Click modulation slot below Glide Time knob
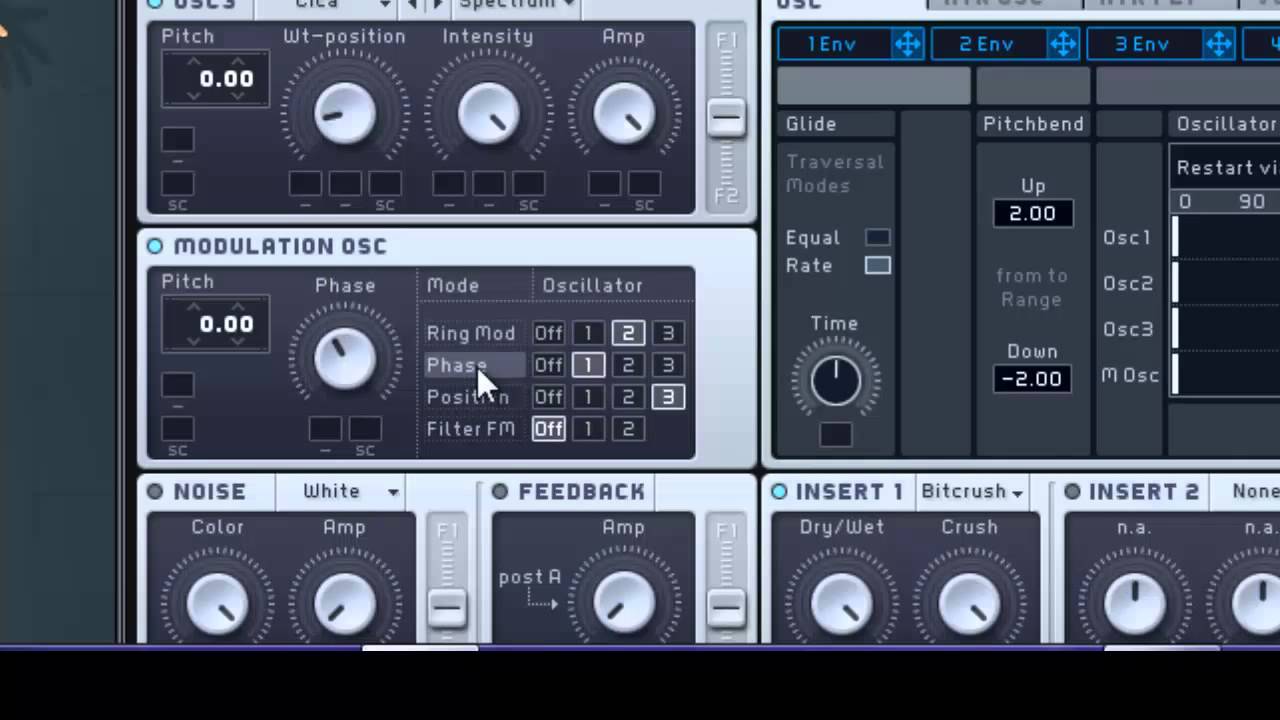 836,435
